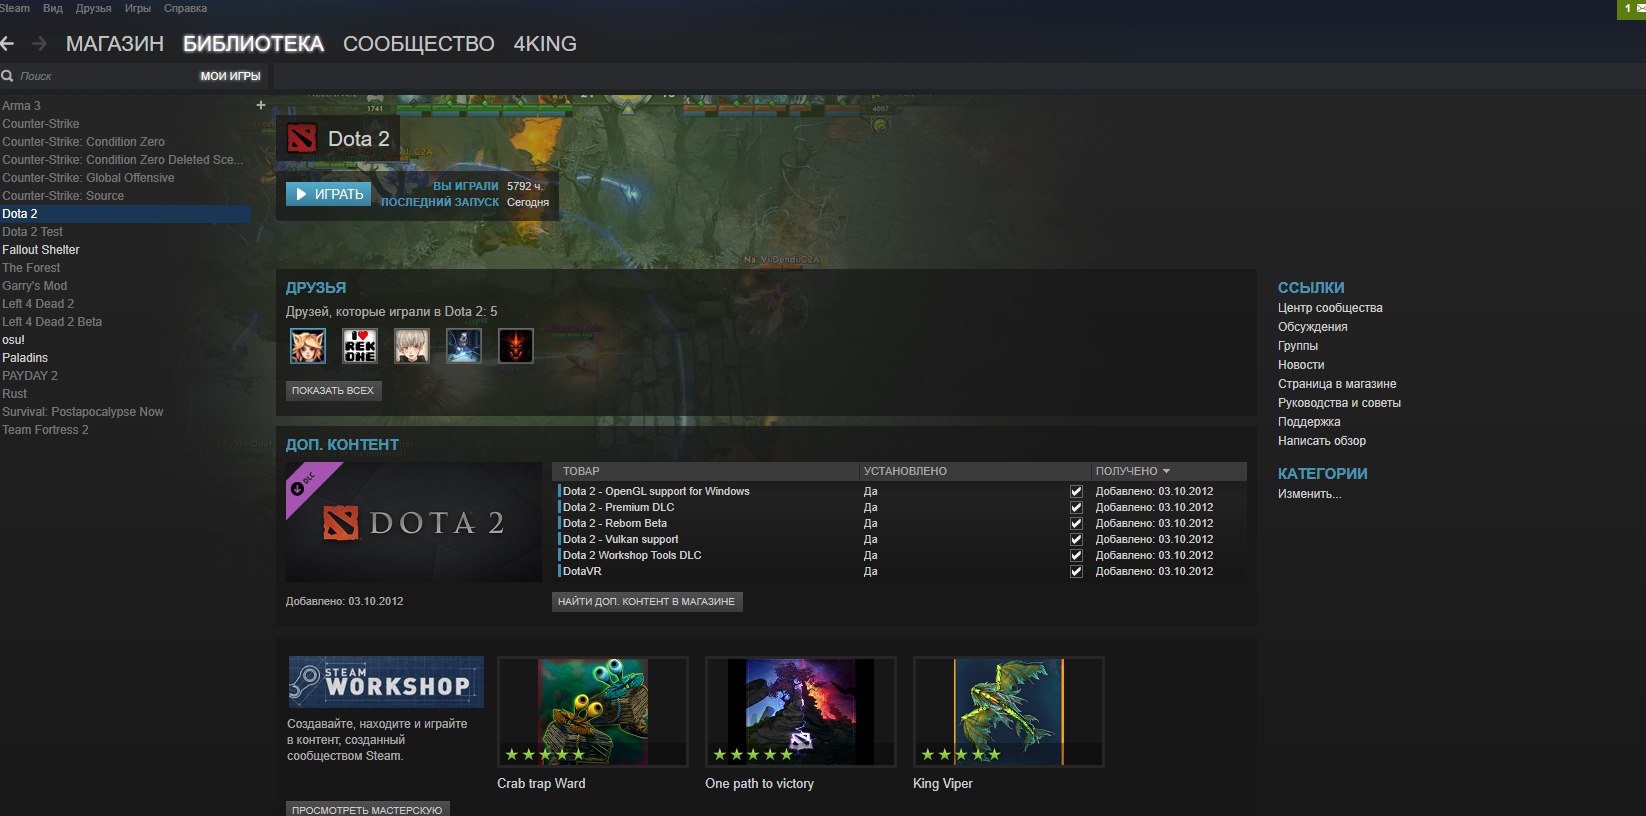Switch to the МАГАЗИН tab

coord(115,44)
